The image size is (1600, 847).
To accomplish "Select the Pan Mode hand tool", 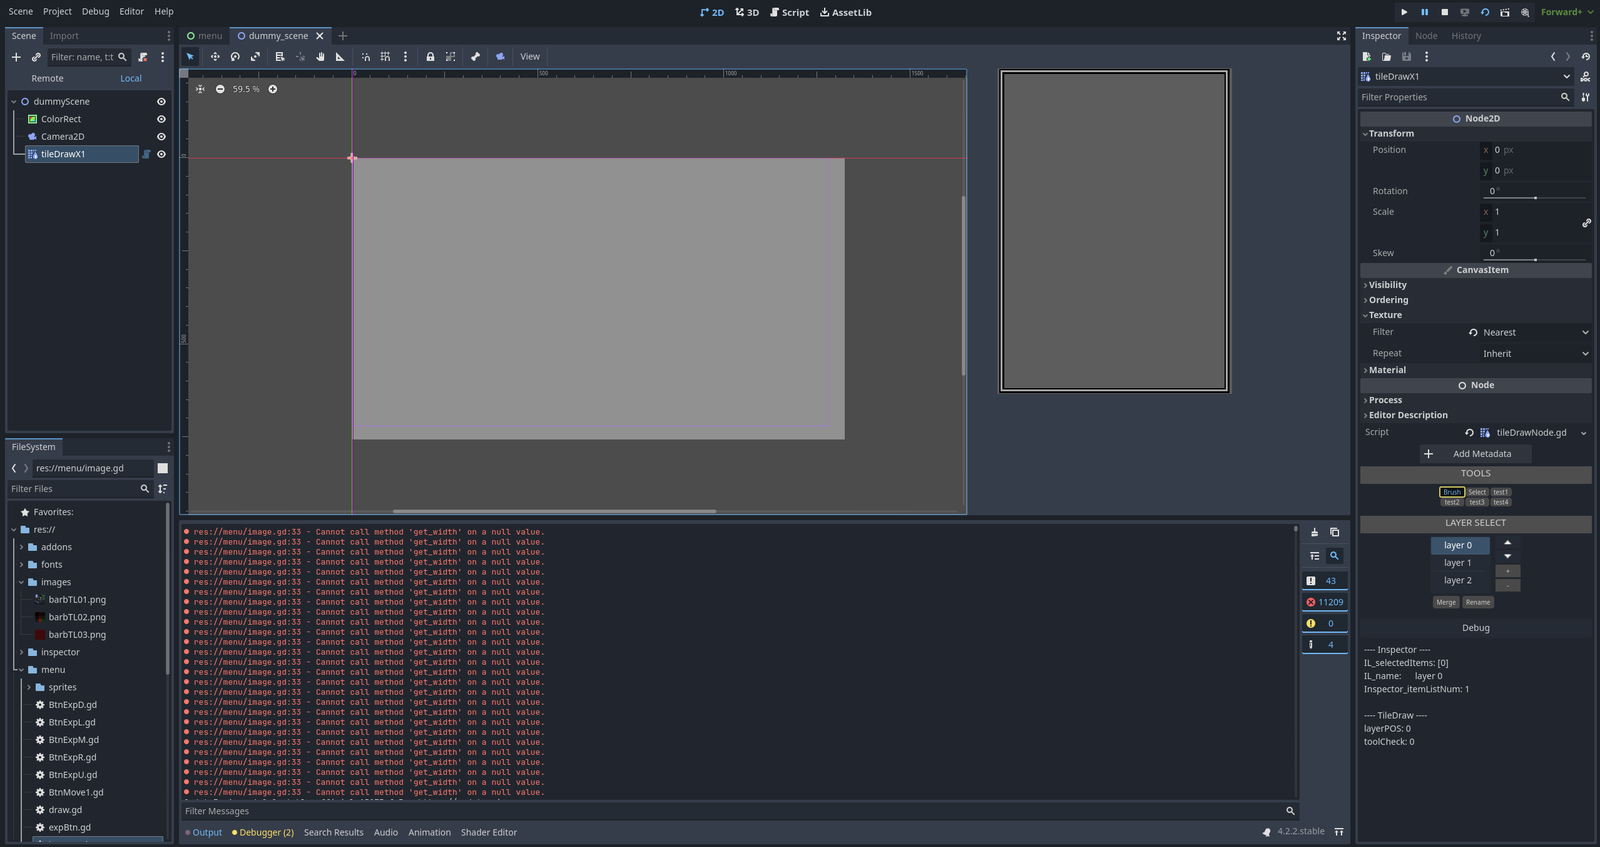I will [x=320, y=57].
